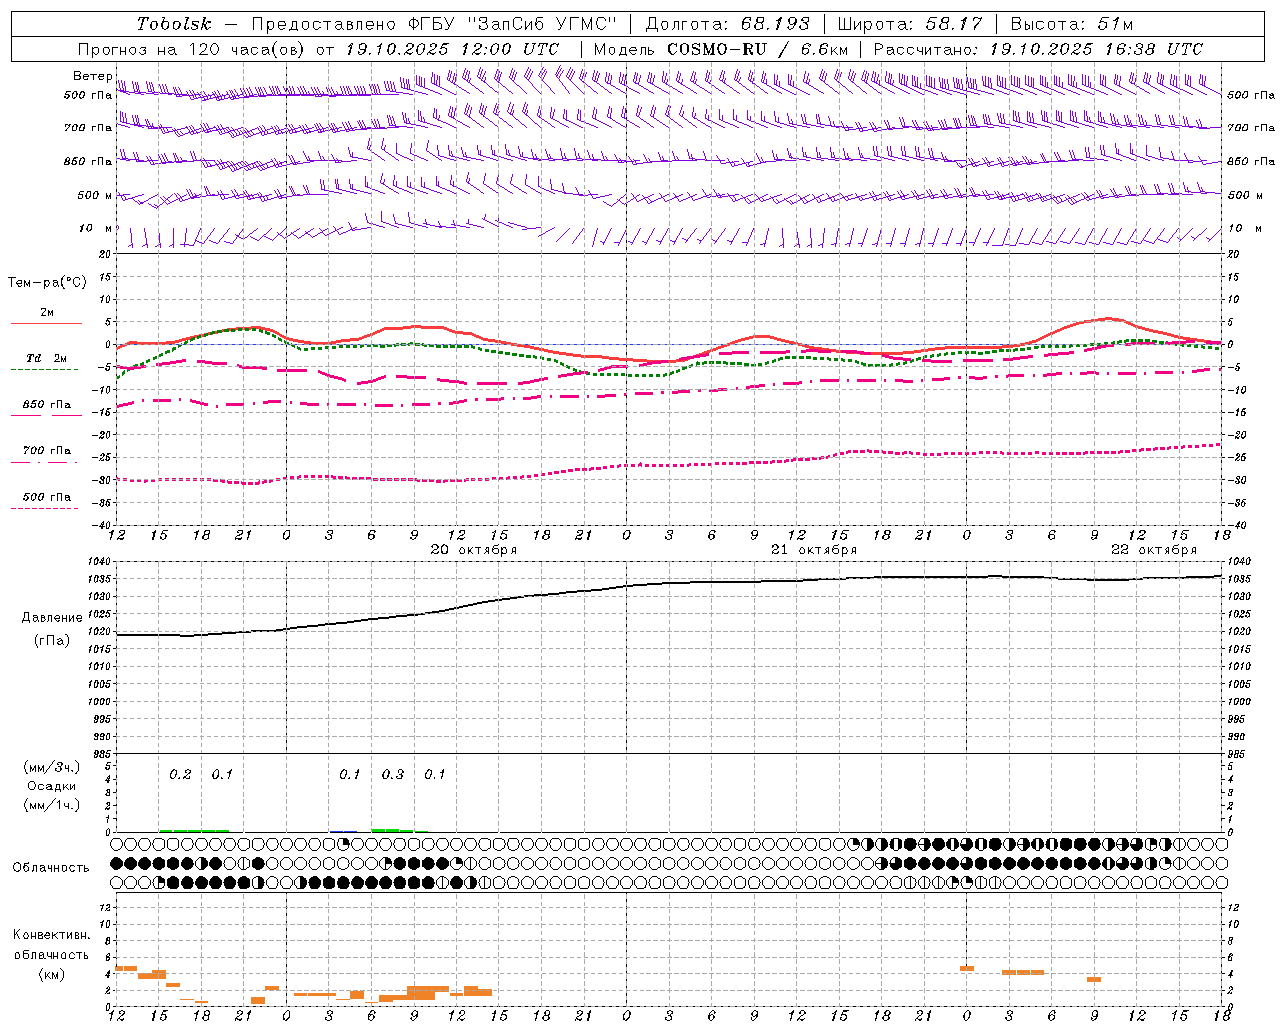Click the '0.3' precipitation amount value
Viewport: 1280px width, 1024px height.
pos(393,774)
